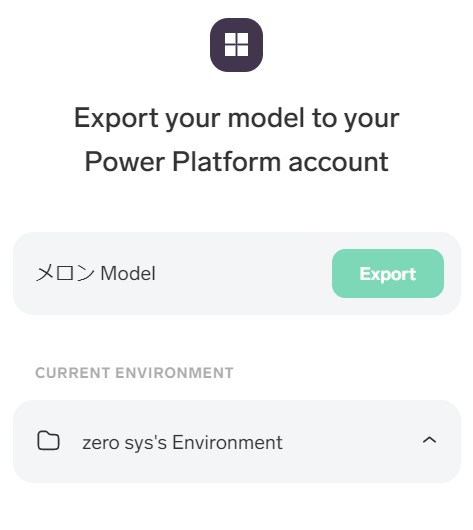Click the up-arrow caret in the environment row
The width and height of the screenshot is (473, 530).
(x=429, y=440)
